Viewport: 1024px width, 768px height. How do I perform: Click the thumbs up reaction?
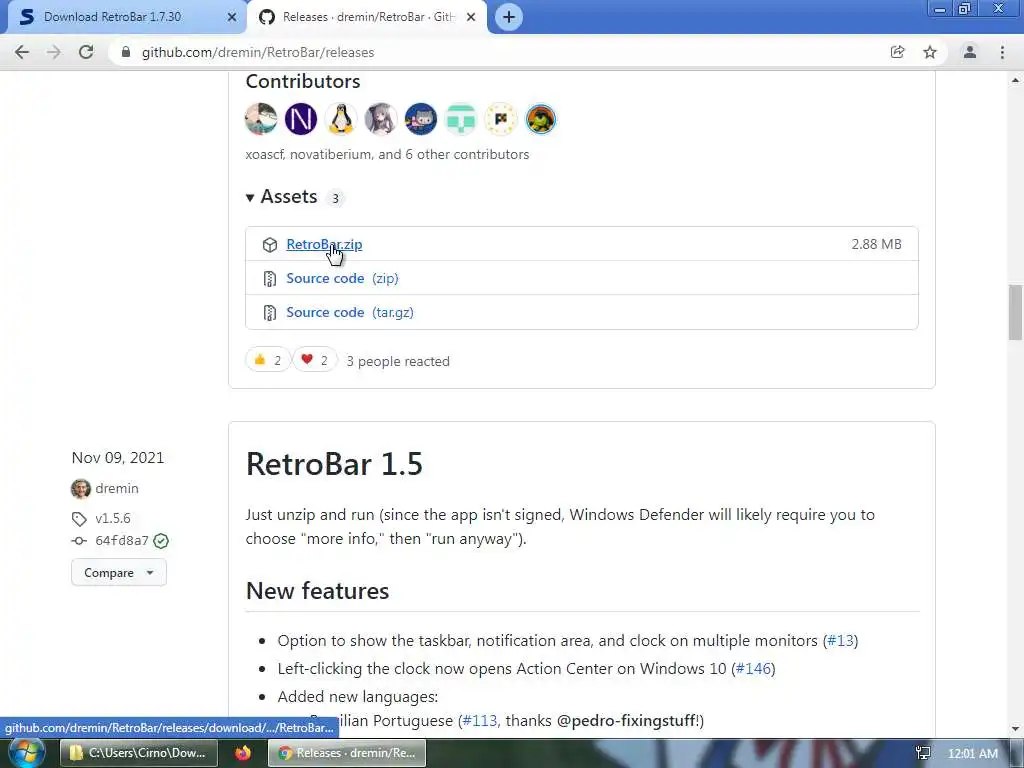(x=268, y=360)
